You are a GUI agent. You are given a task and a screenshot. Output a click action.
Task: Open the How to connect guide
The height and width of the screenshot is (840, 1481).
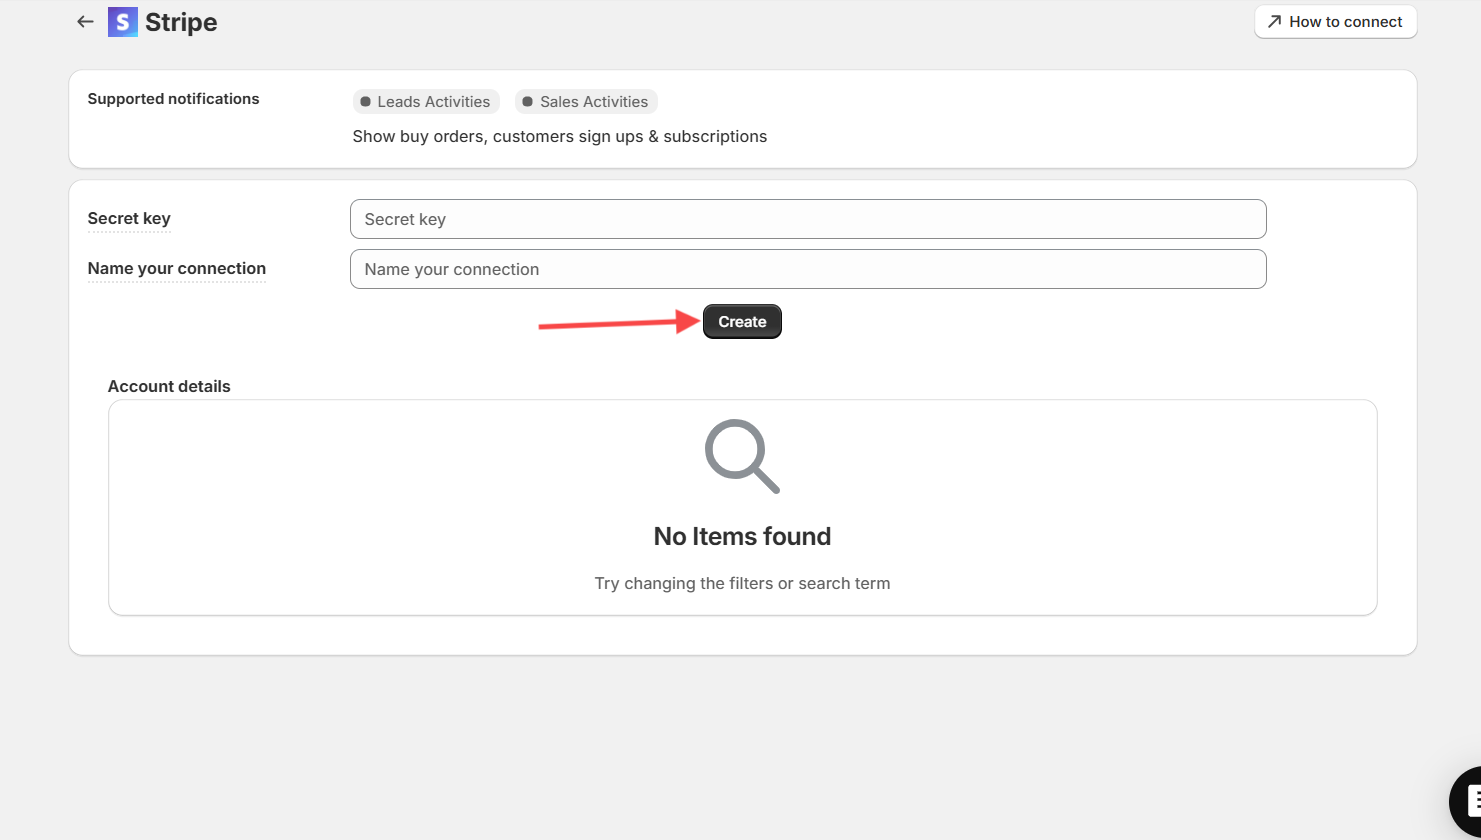1335,22
